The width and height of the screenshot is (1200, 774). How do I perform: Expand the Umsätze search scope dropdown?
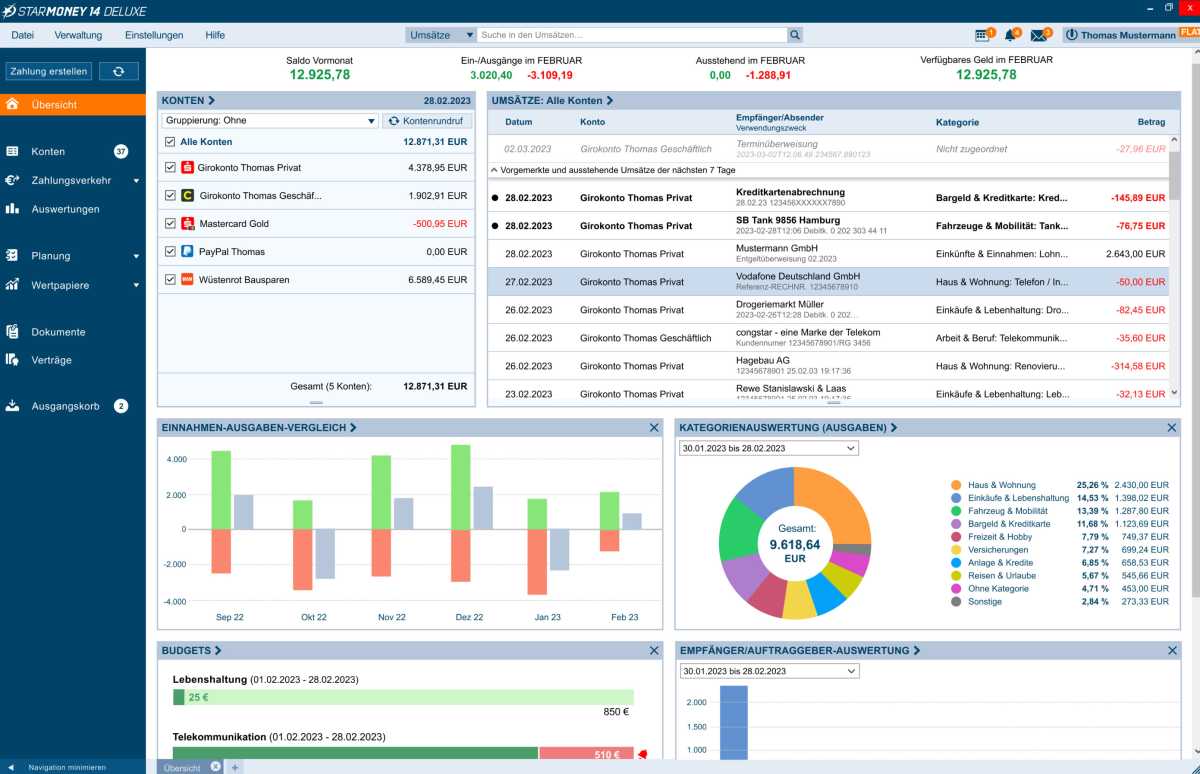pos(441,35)
